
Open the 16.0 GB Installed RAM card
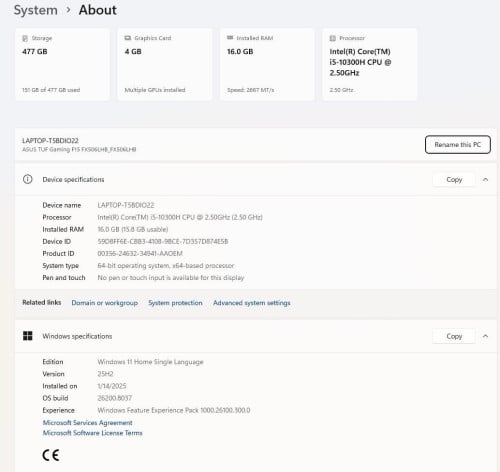267,64
